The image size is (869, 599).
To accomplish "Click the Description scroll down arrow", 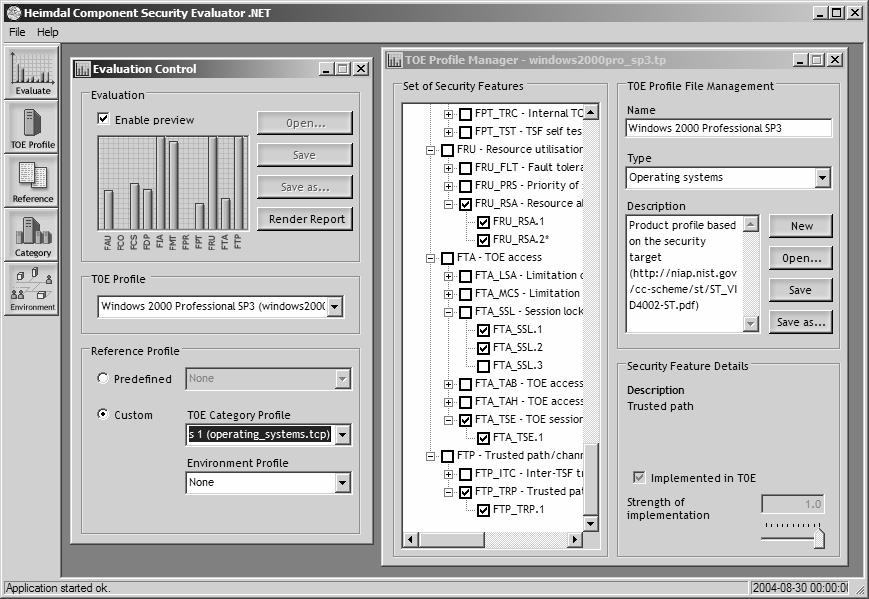I will coord(750,323).
